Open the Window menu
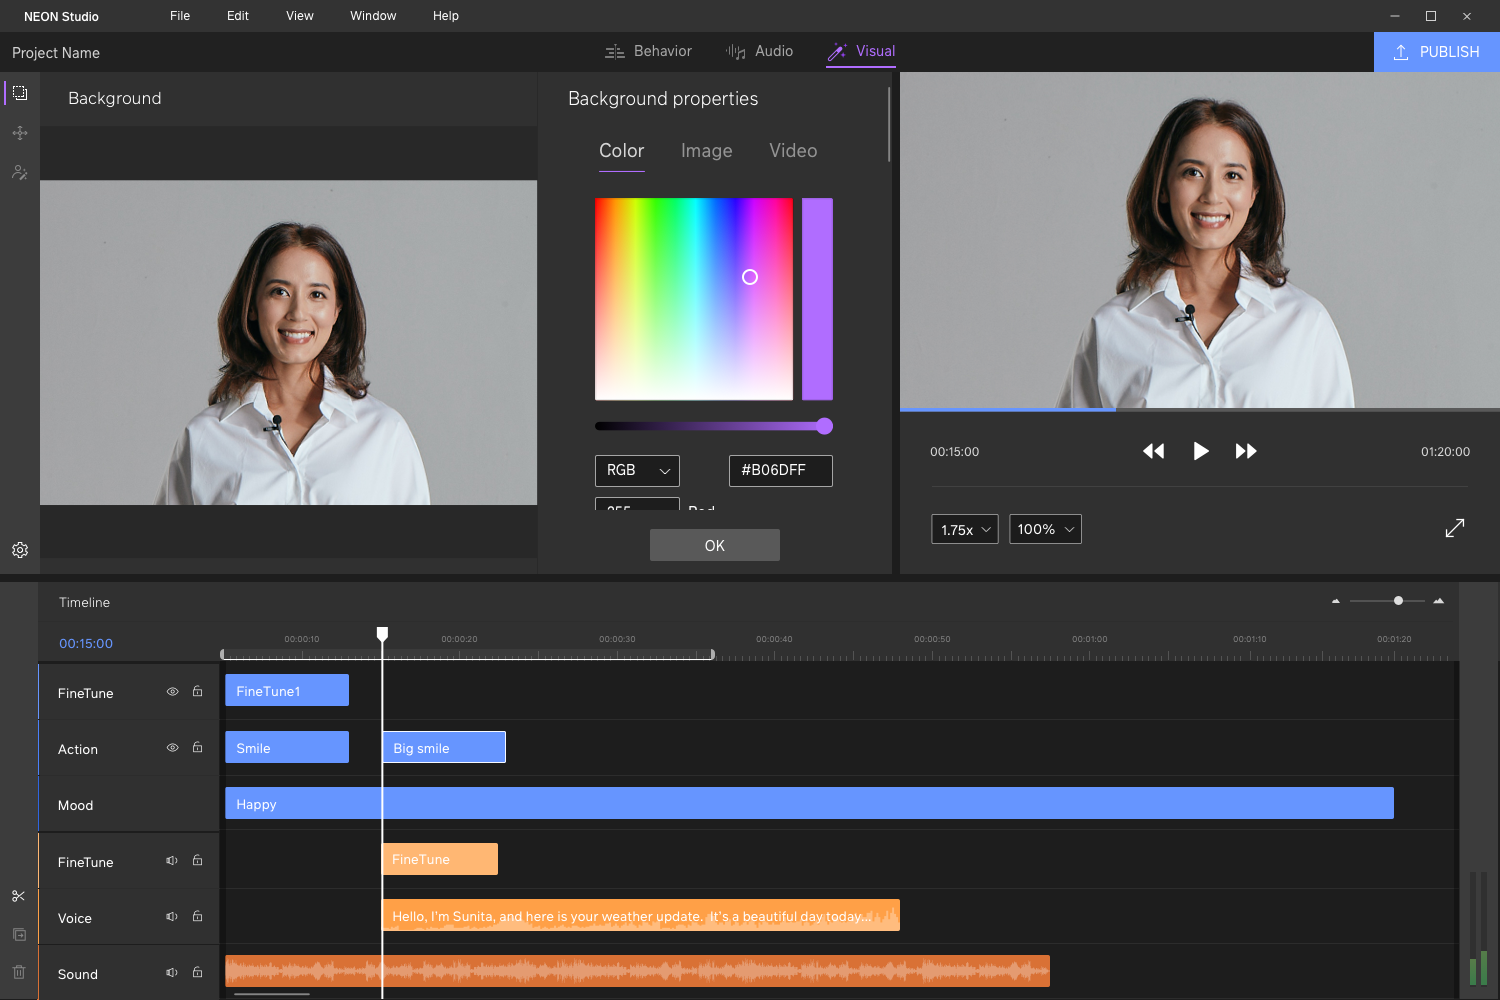Viewport: 1500px width, 1000px height. pos(373,16)
